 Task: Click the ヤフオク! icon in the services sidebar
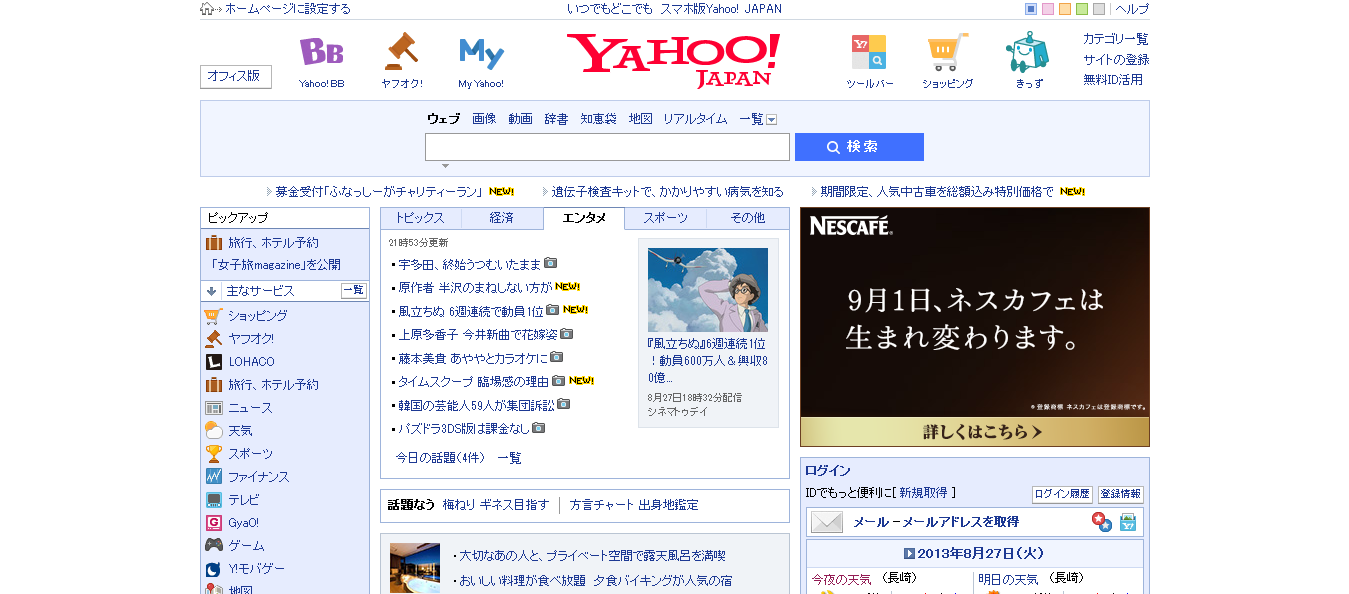(213, 339)
